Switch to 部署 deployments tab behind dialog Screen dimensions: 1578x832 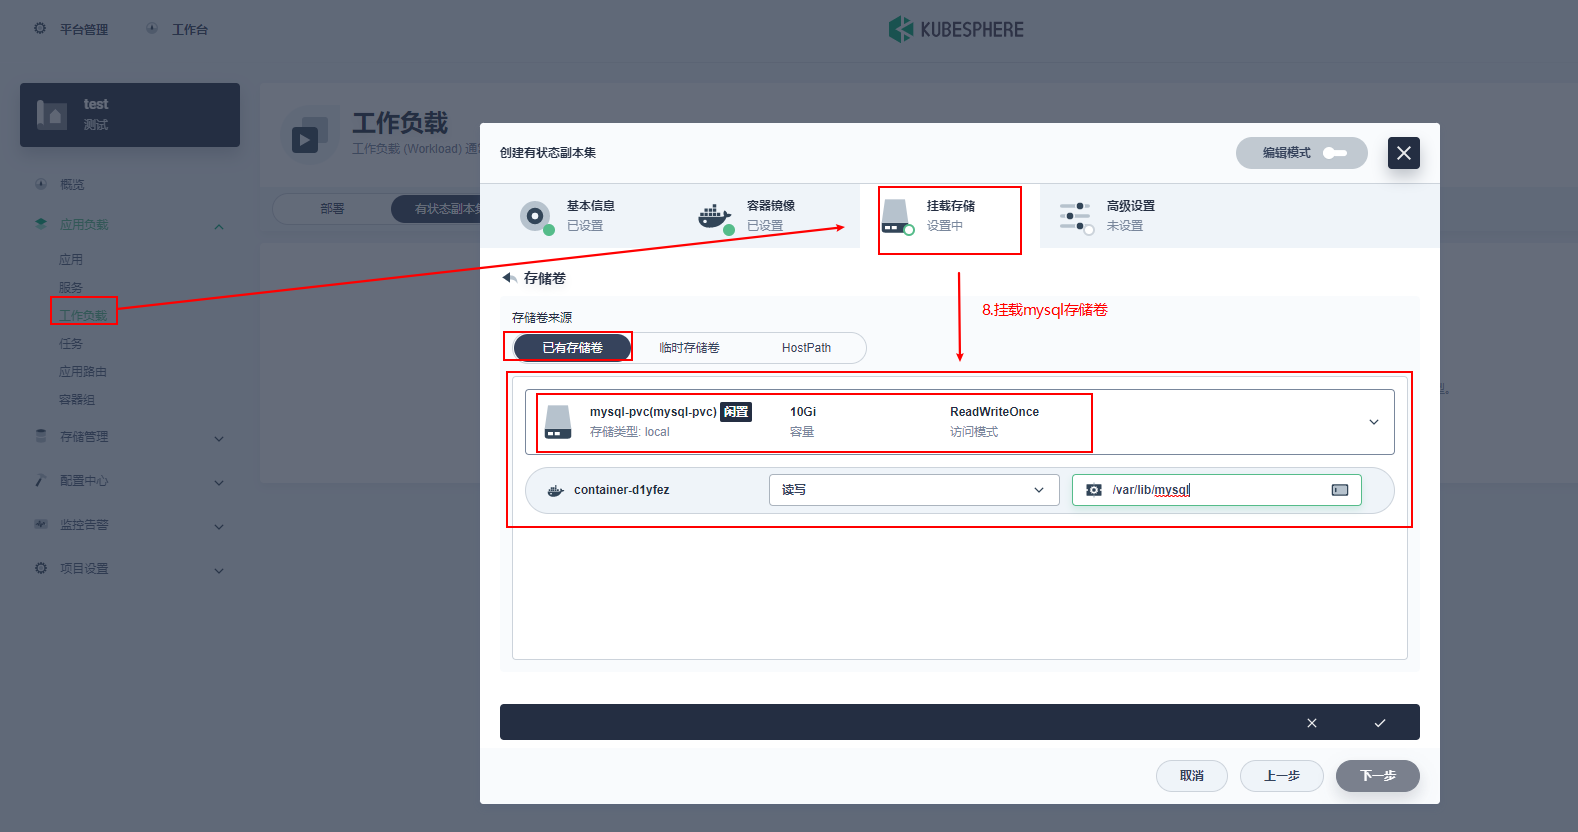(x=332, y=209)
